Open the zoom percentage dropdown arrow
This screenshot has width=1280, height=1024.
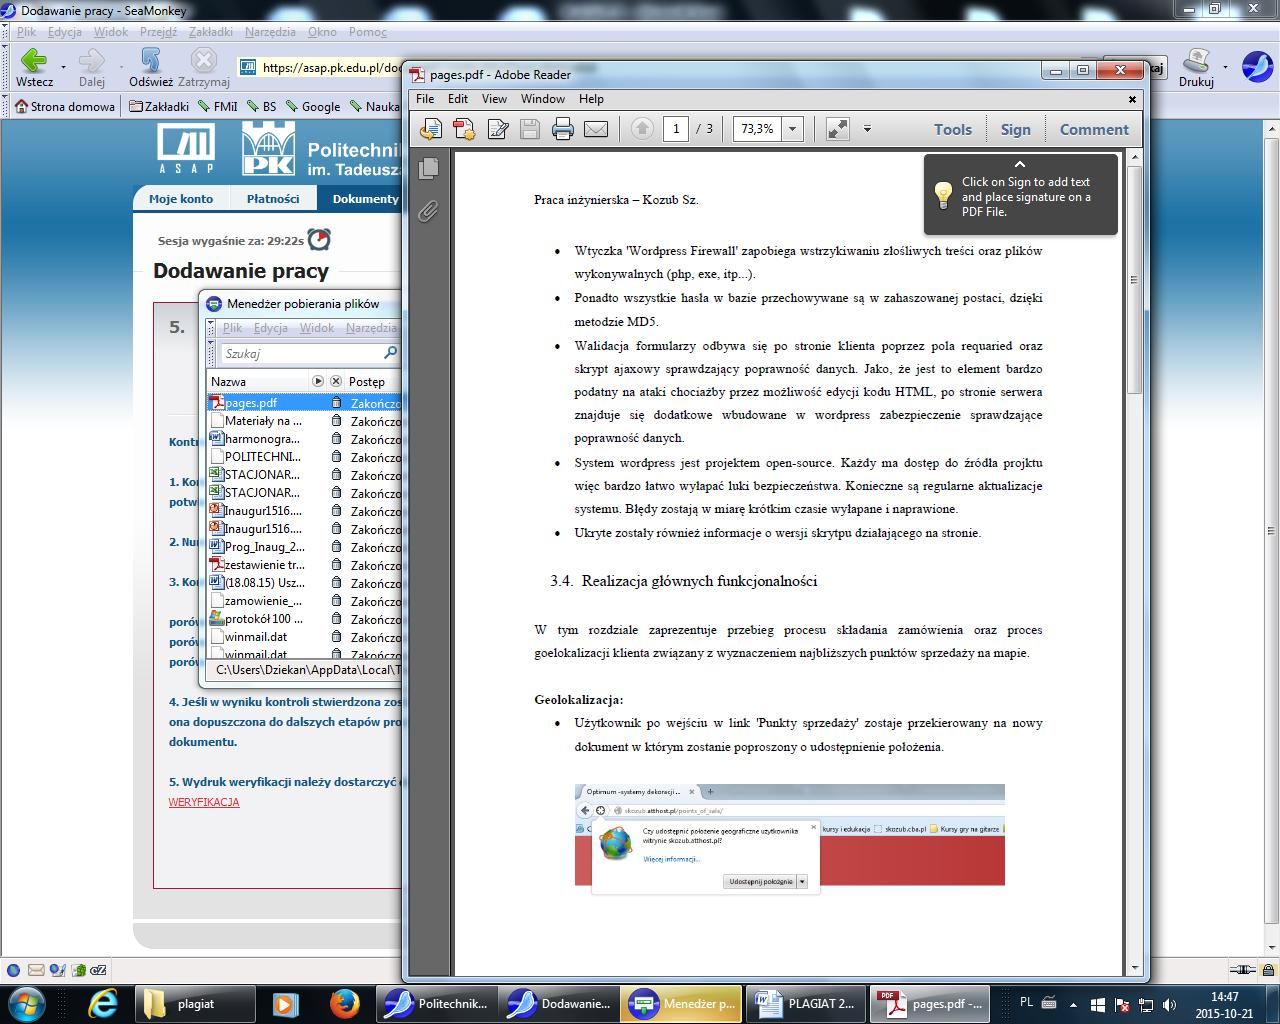pos(793,129)
